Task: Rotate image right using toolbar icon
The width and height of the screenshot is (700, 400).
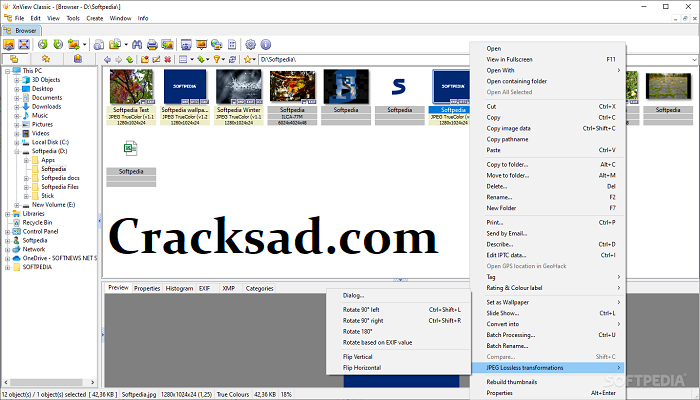Action: pyautogui.click(x=58, y=44)
